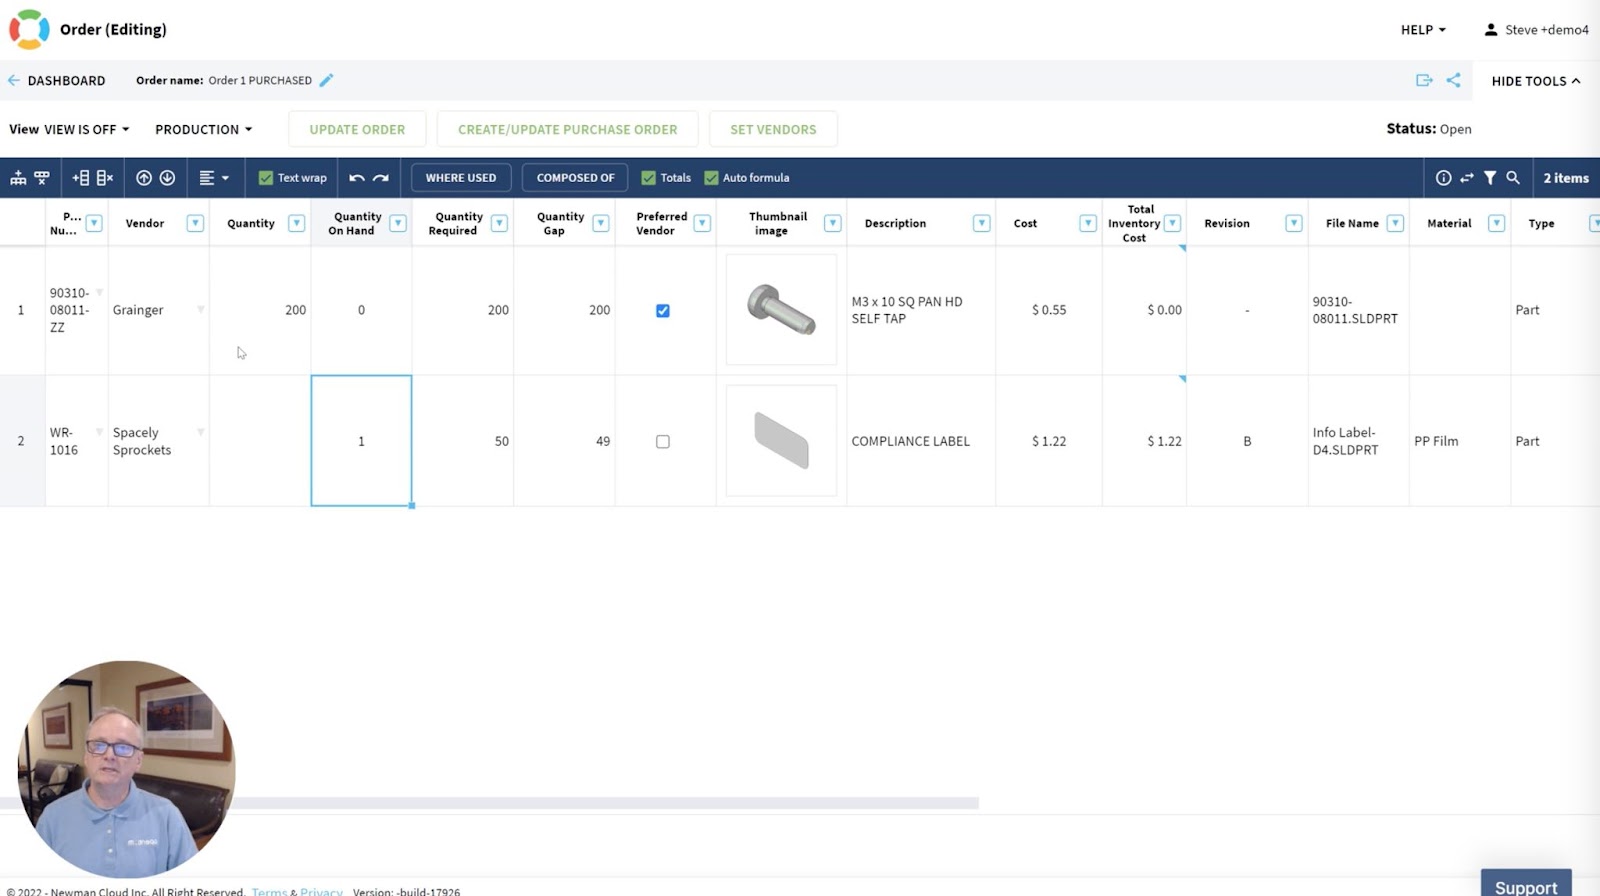Click the COMPOSED OF button
This screenshot has width=1600, height=896.
coord(575,178)
